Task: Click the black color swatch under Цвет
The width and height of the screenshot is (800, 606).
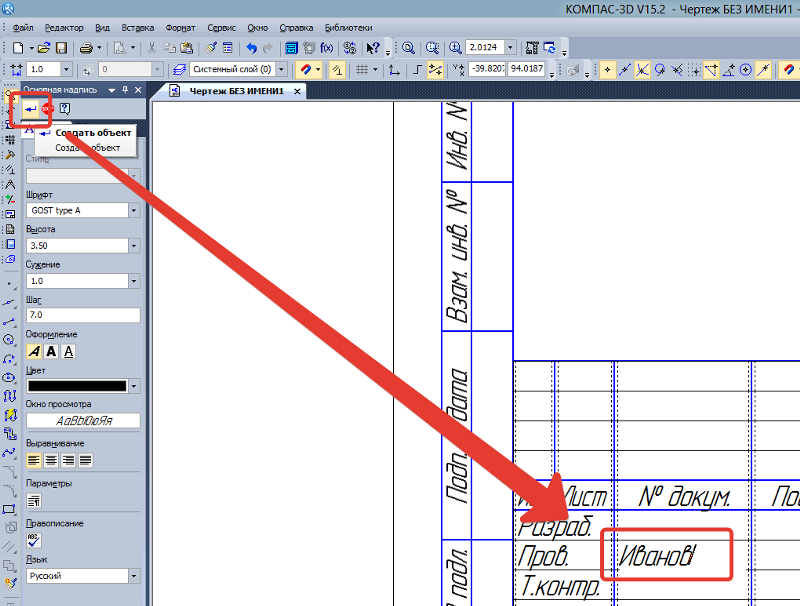Action: (77, 386)
